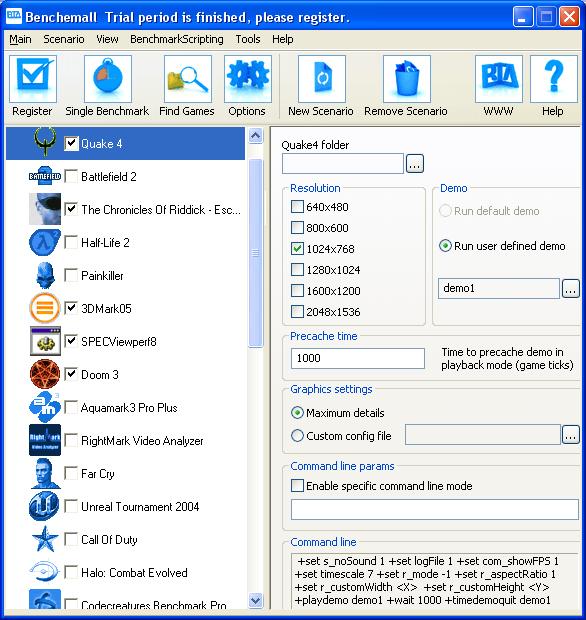586x620 pixels.
Task: Click the Unreal Tournament 2004 icon
Action: (x=44, y=506)
